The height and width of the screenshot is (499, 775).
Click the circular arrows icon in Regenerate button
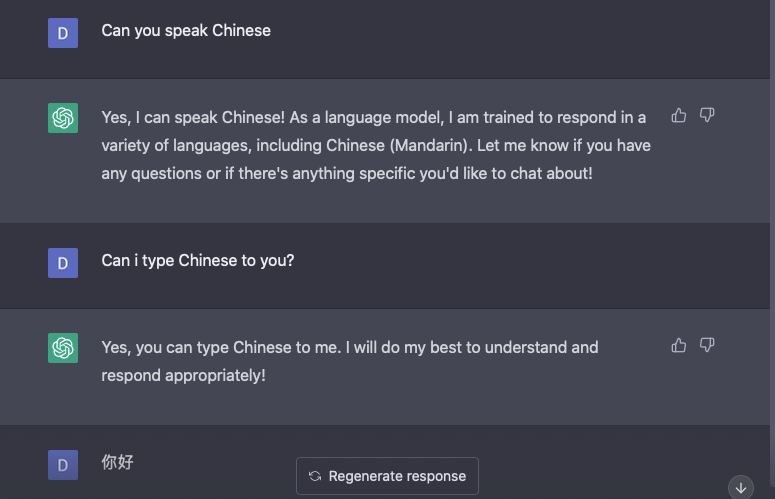click(315, 476)
